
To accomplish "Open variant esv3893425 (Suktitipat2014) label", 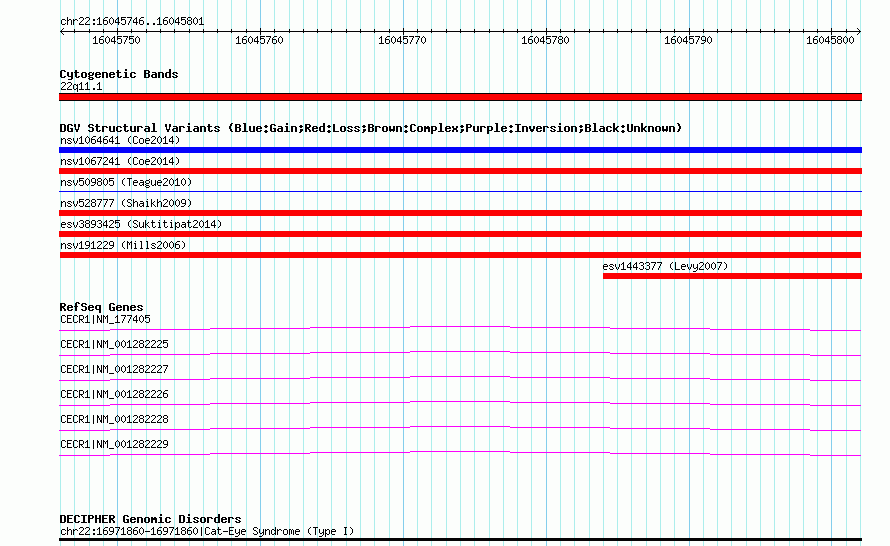I will click(x=141, y=224).
